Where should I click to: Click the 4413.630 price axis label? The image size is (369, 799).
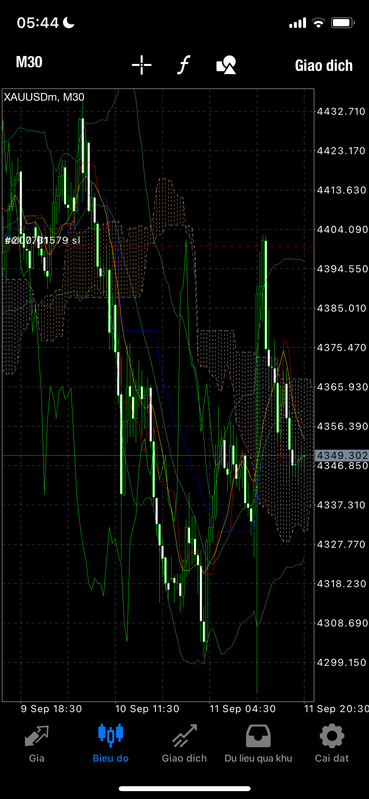(x=341, y=190)
